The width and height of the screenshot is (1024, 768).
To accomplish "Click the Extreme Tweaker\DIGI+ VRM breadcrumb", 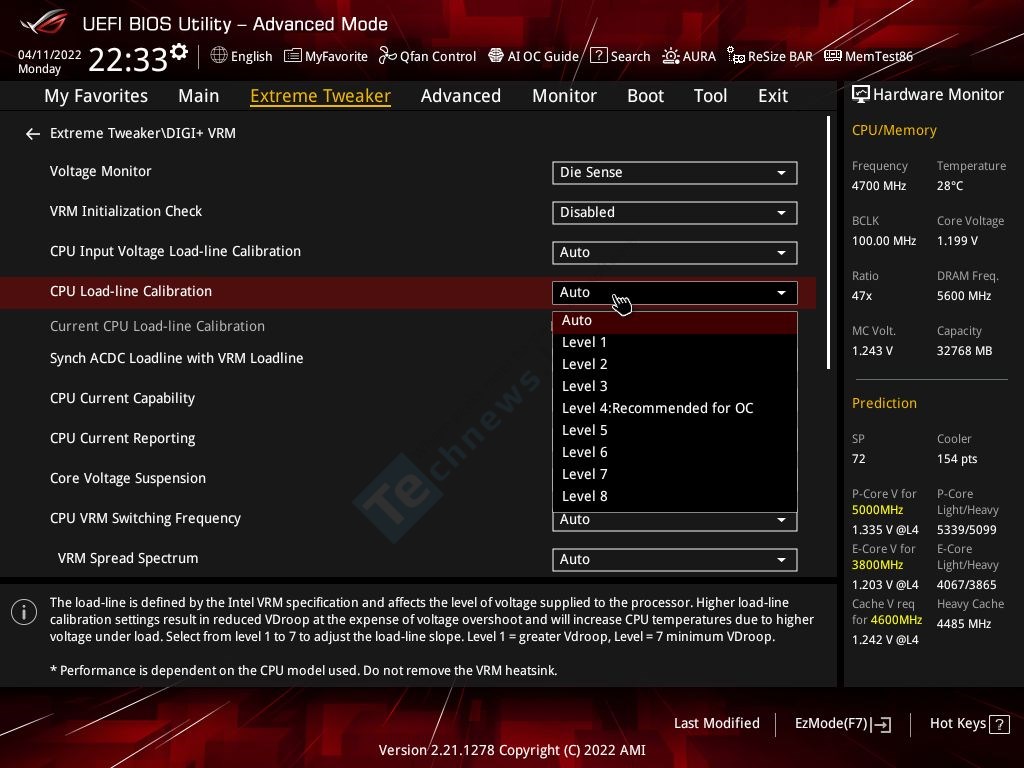I will 142,134.
